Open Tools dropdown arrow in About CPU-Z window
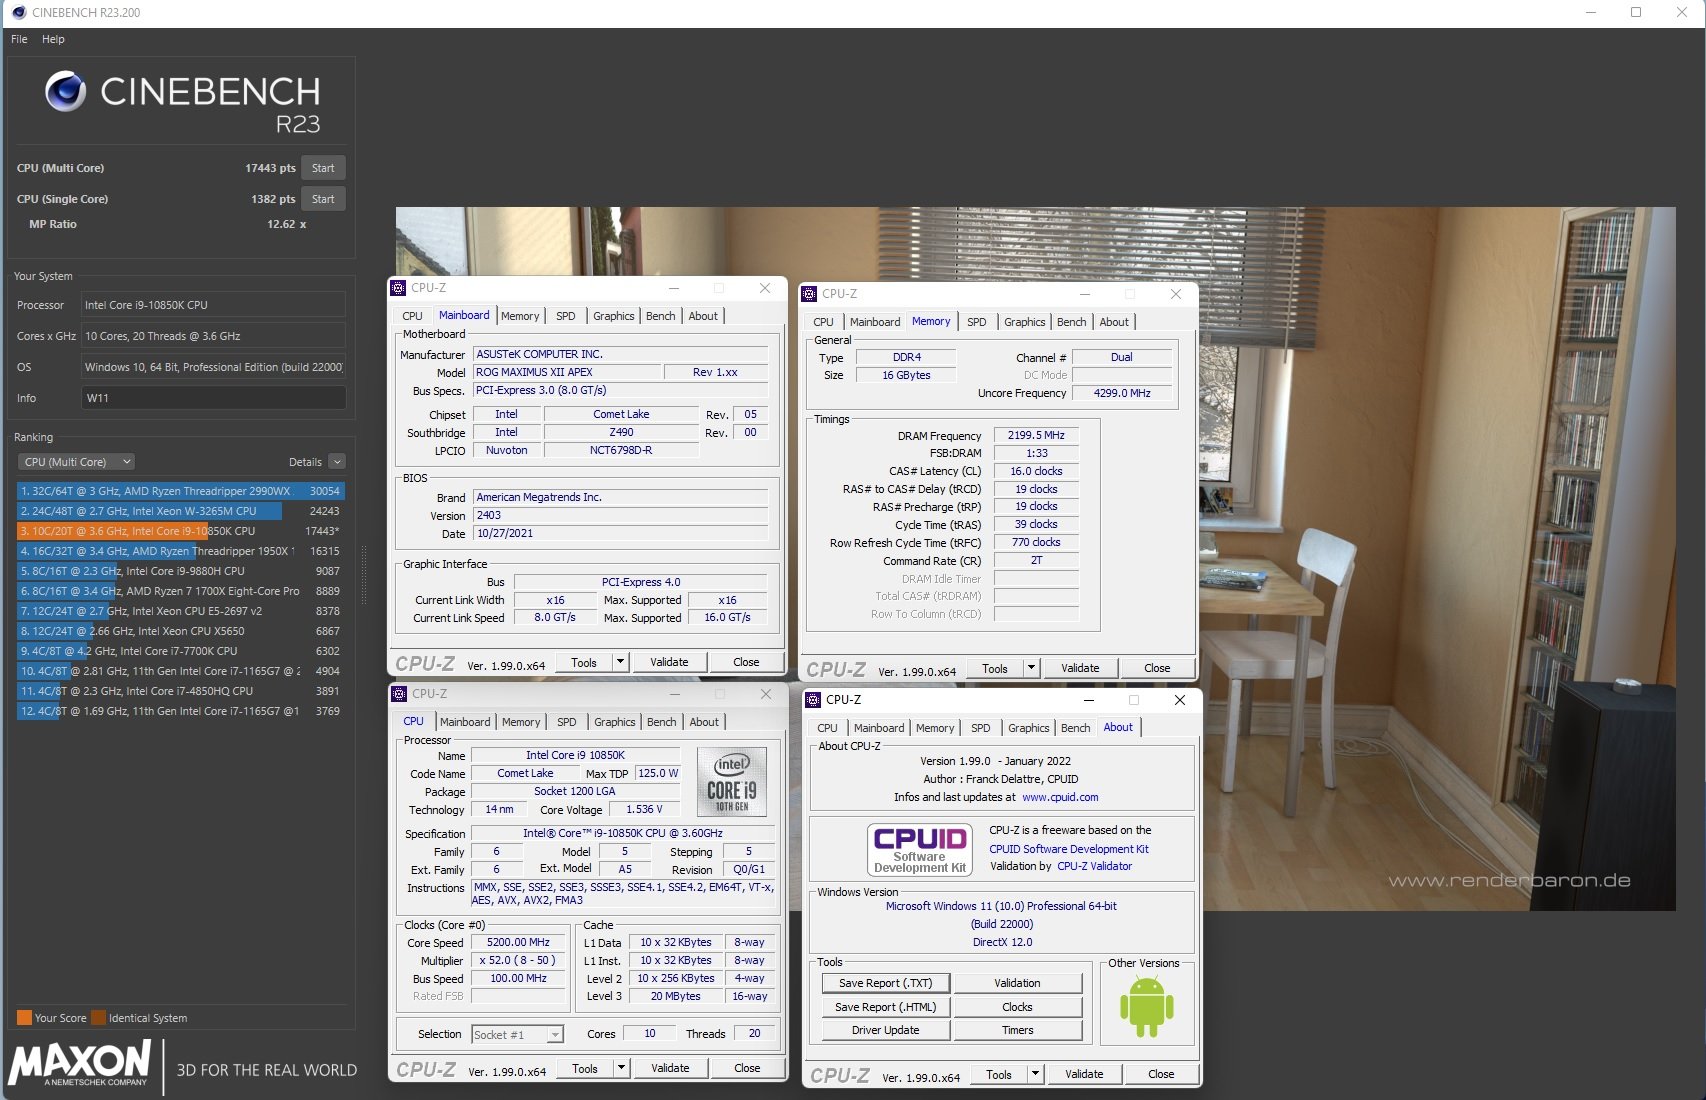 click(1035, 1074)
